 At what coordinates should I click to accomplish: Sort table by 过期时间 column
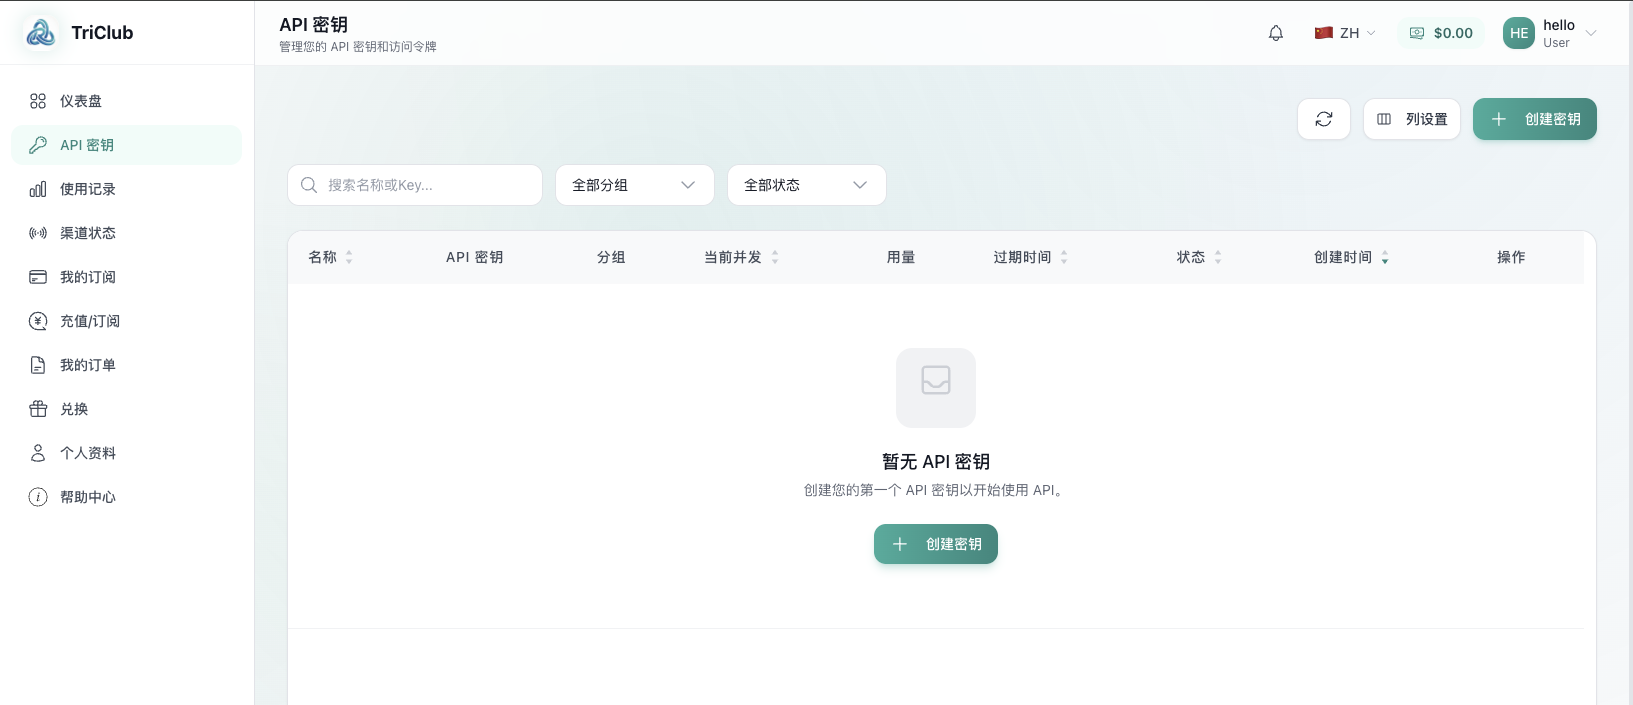coord(1064,257)
